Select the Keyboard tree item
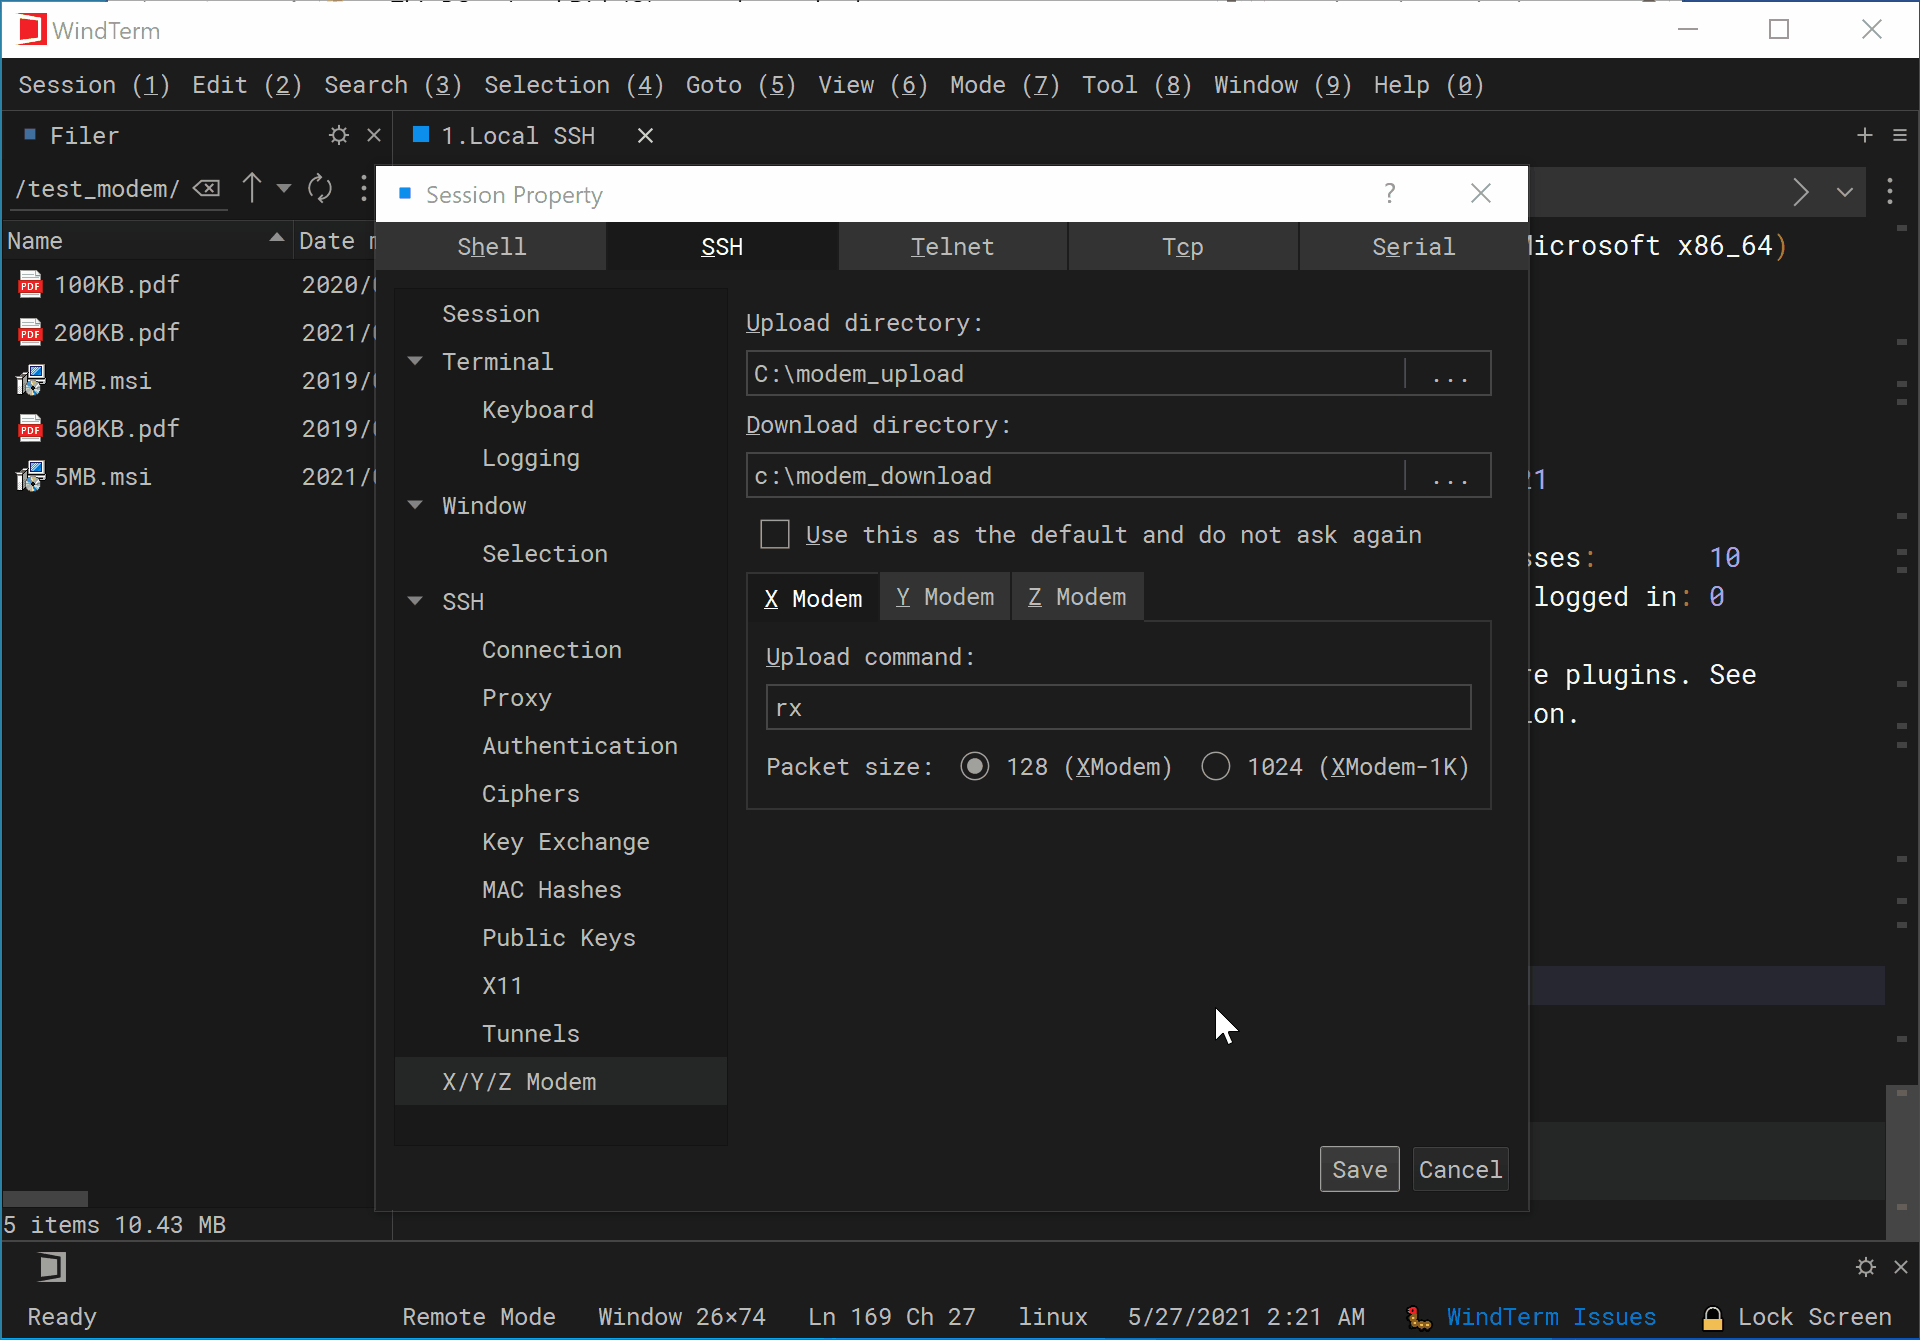Viewport: 1920px width, 1340px height. click(538, 409)
